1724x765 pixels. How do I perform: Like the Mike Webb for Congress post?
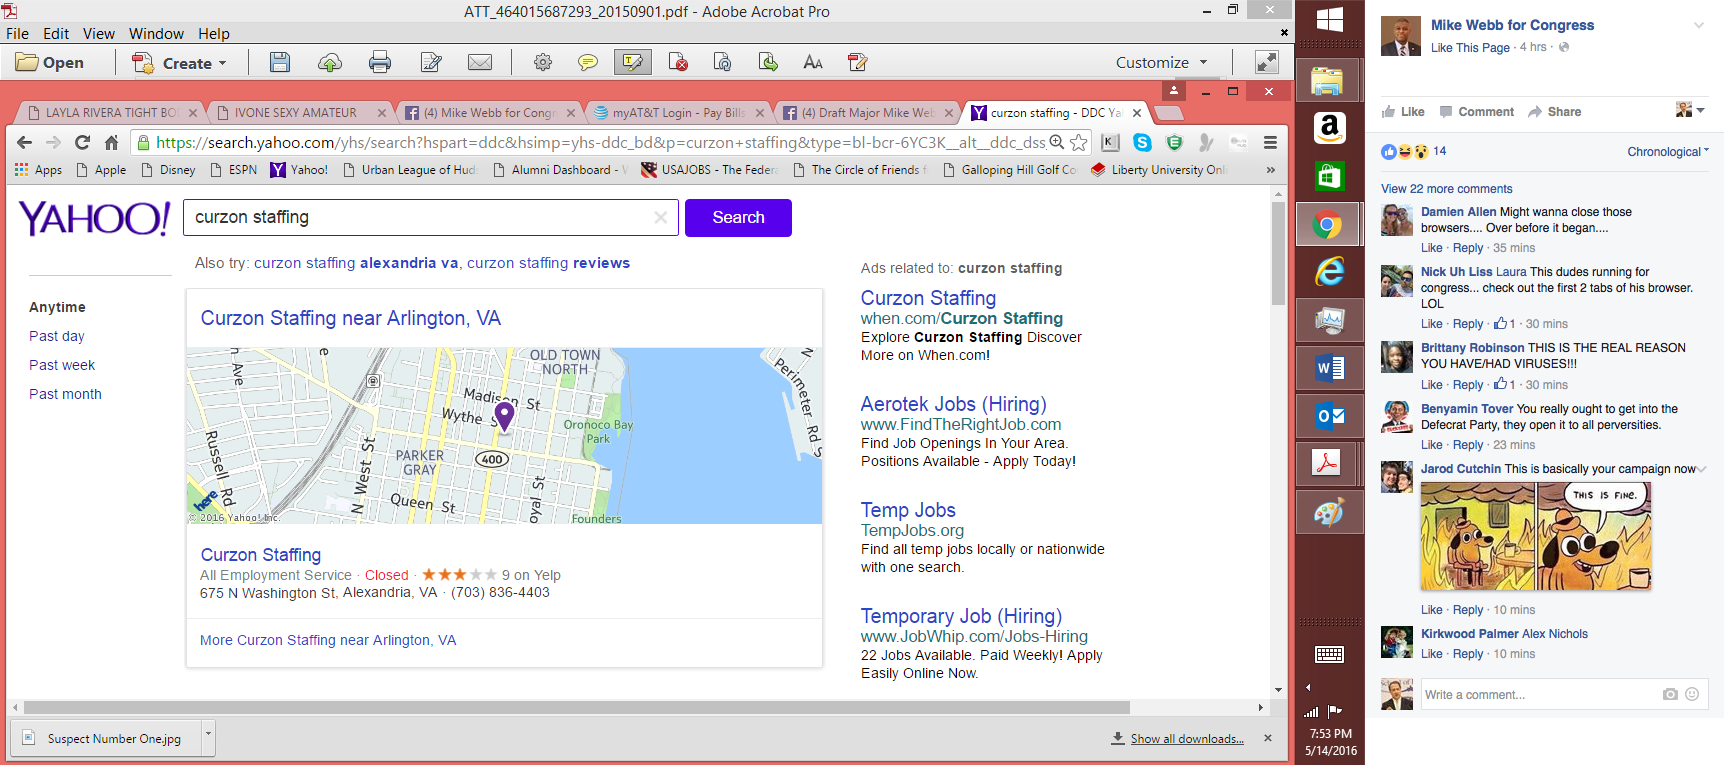pyautogui.click(x=1403, y=112)
